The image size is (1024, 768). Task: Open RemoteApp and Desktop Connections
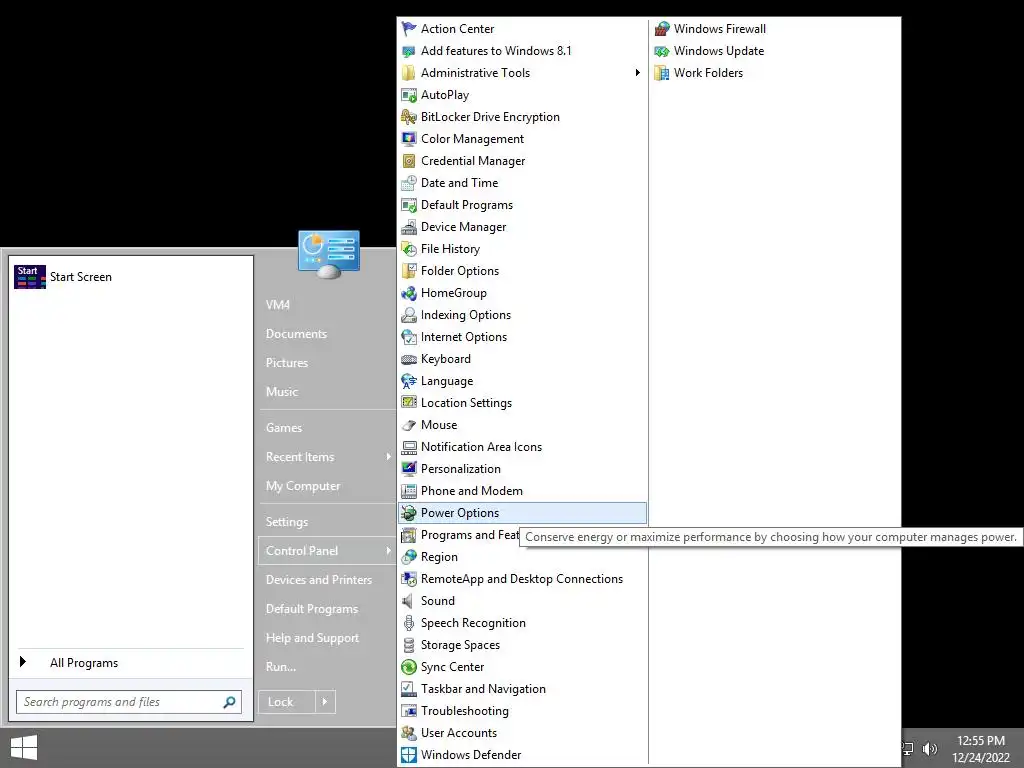tap(522, 579)
